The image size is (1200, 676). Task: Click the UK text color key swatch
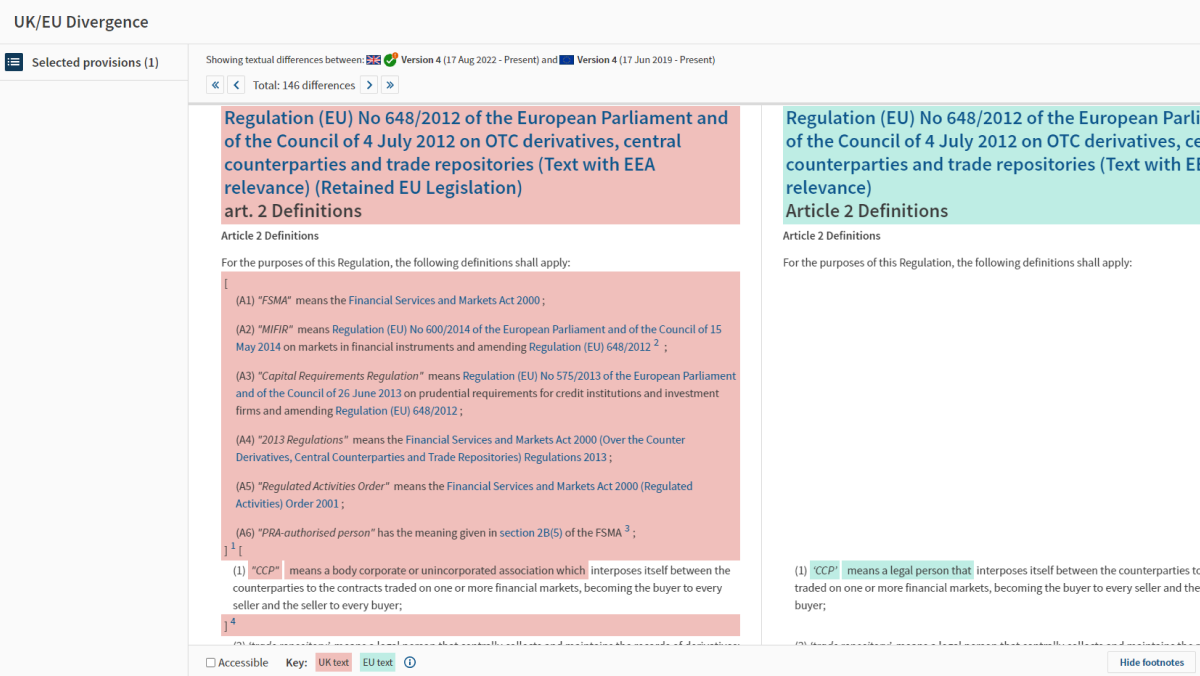click(x=333, y=662)
